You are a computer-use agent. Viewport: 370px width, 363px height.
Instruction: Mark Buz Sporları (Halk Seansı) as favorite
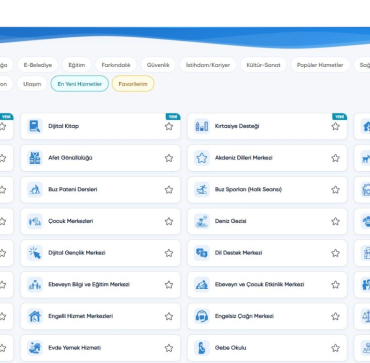[x=336, y=190]
